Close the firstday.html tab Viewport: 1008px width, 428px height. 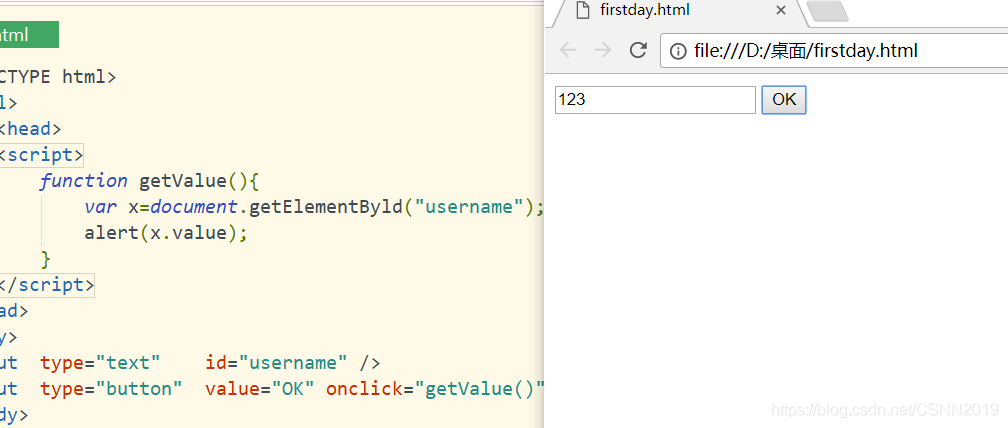coord(780,10)
